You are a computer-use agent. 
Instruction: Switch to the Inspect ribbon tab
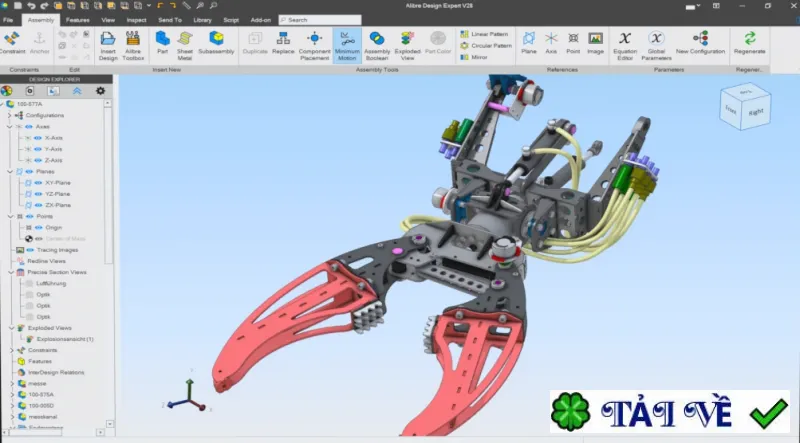click(x=136, y=20)
